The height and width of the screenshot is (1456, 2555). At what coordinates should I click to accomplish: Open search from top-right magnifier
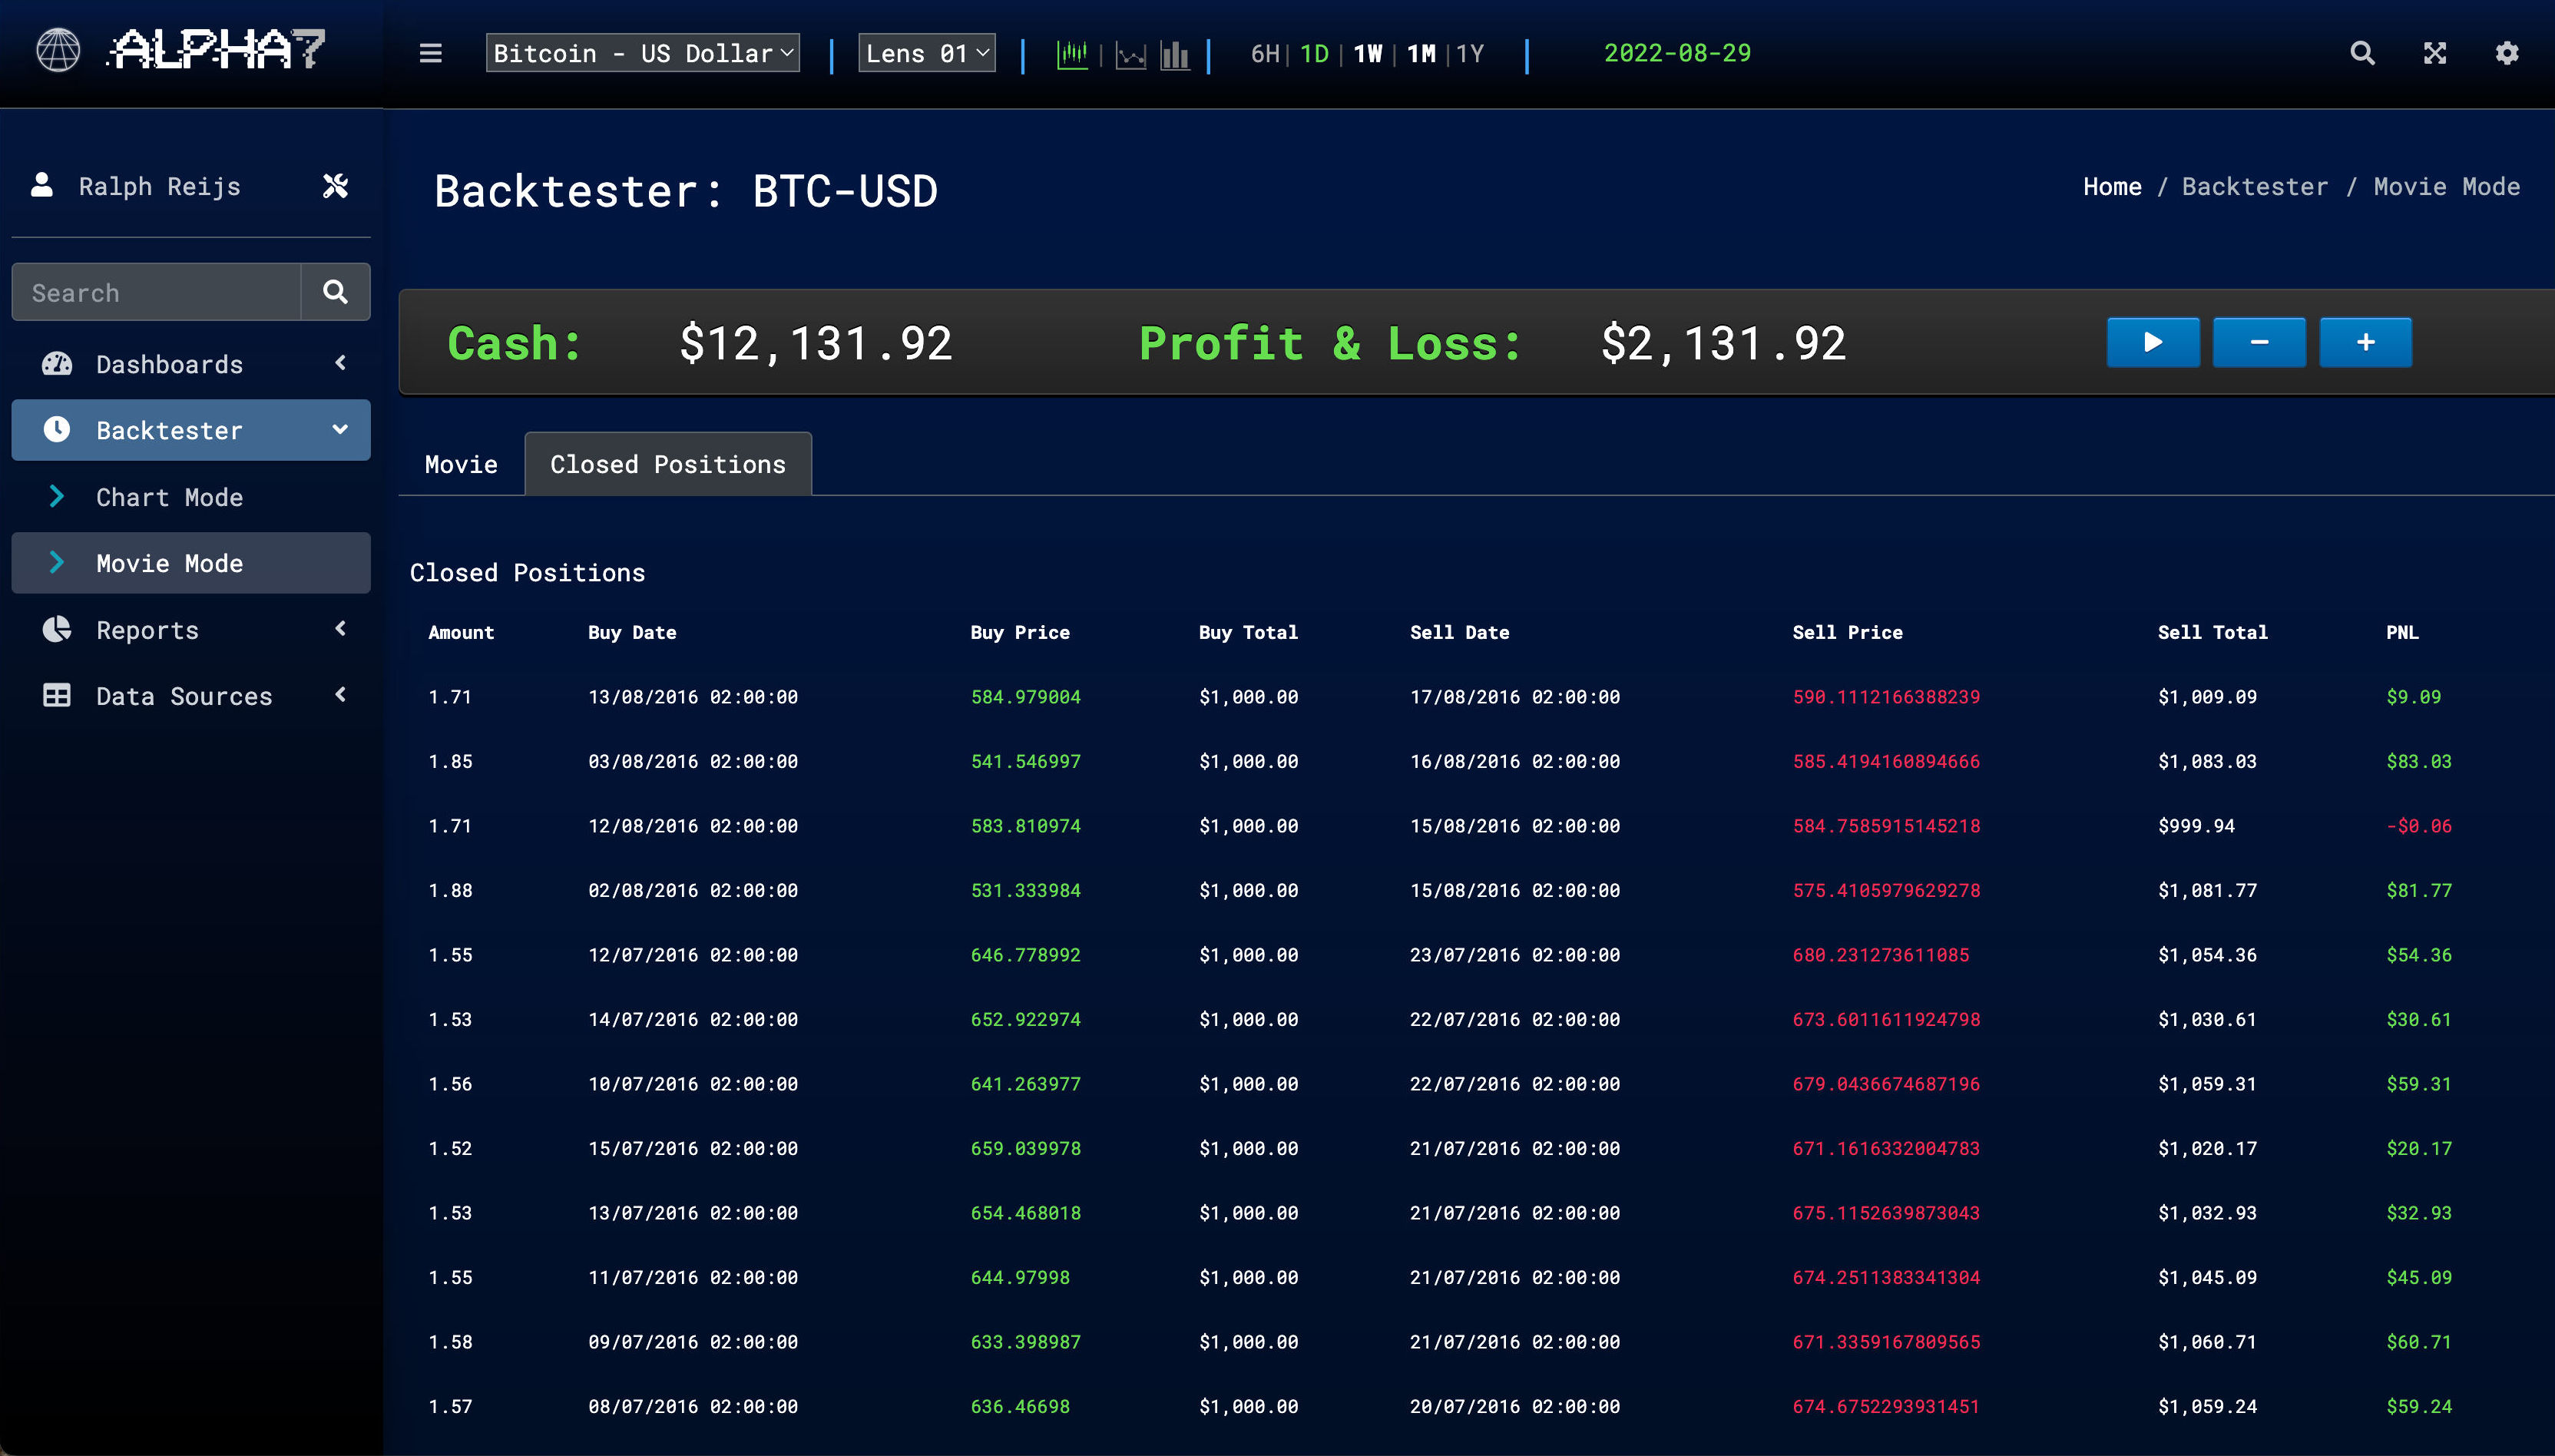click(2362, 53)
